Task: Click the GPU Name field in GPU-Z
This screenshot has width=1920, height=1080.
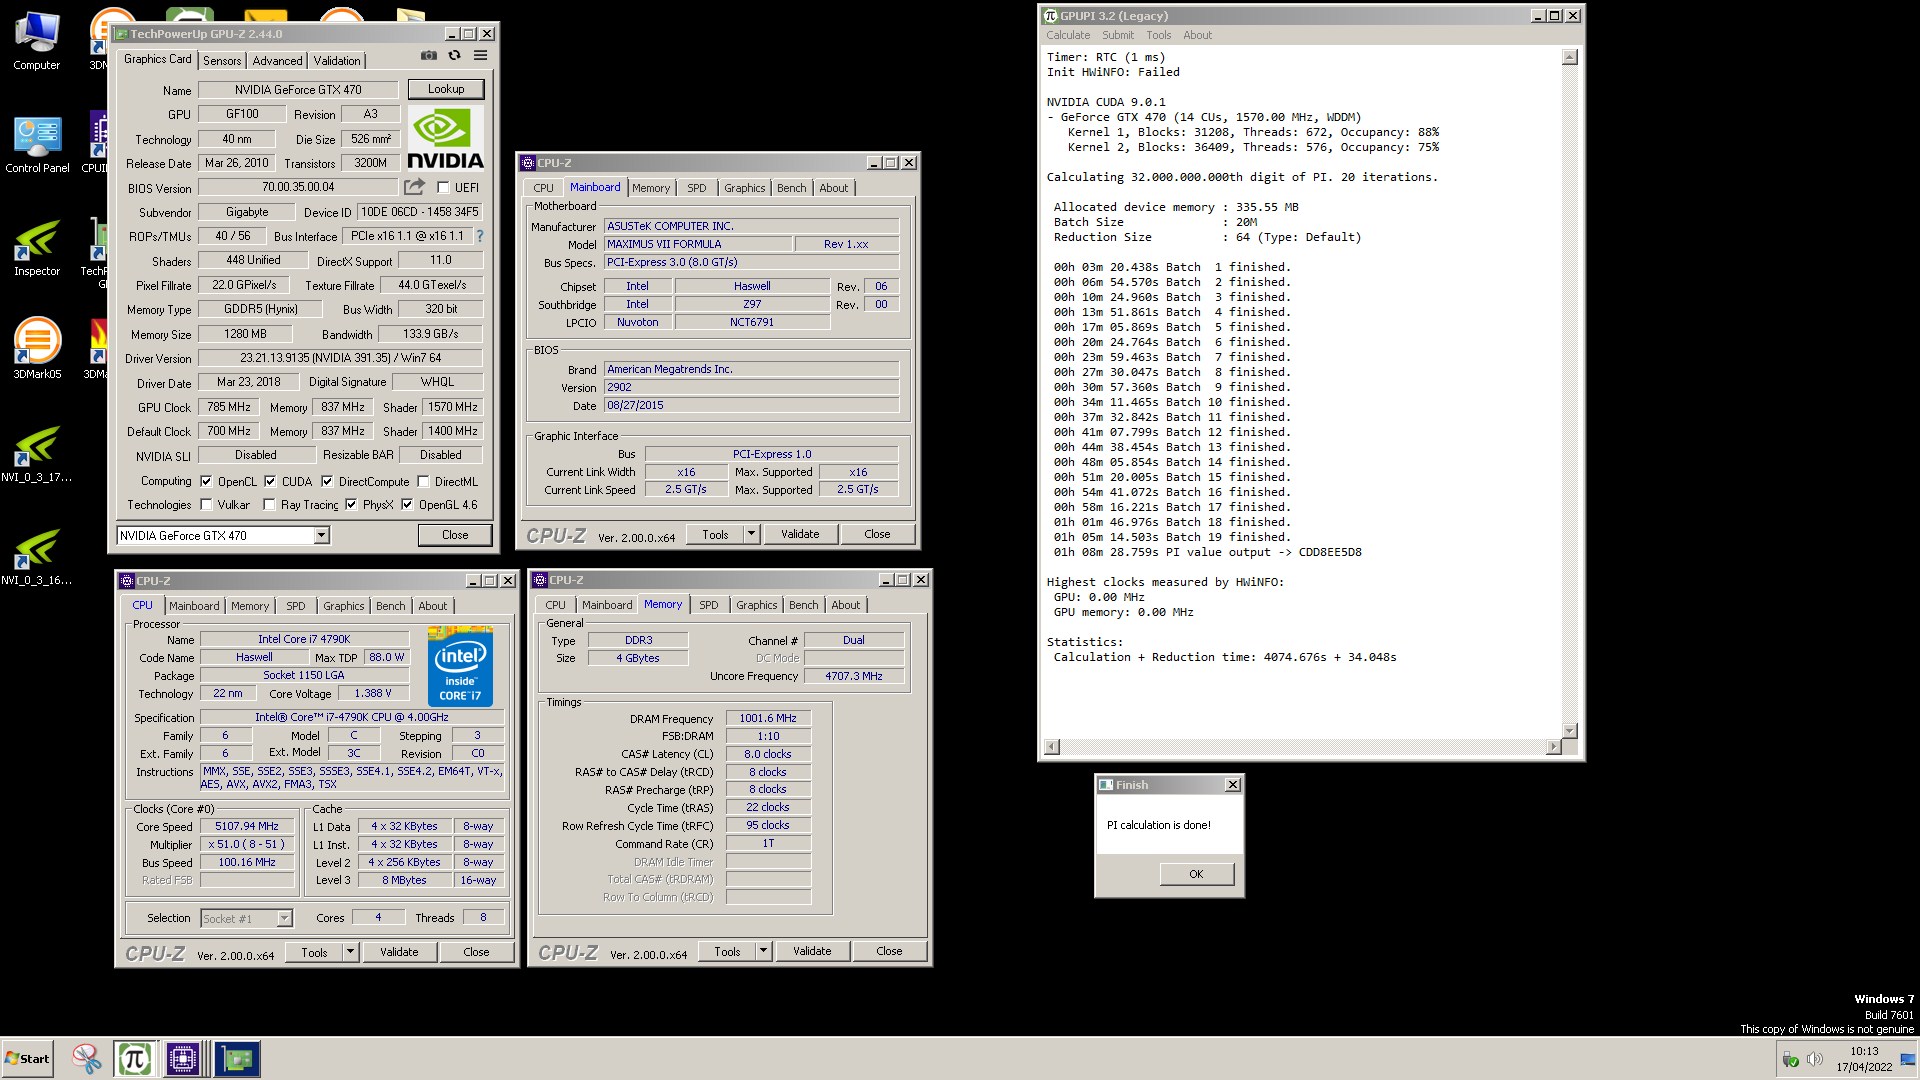Action: 298,90
